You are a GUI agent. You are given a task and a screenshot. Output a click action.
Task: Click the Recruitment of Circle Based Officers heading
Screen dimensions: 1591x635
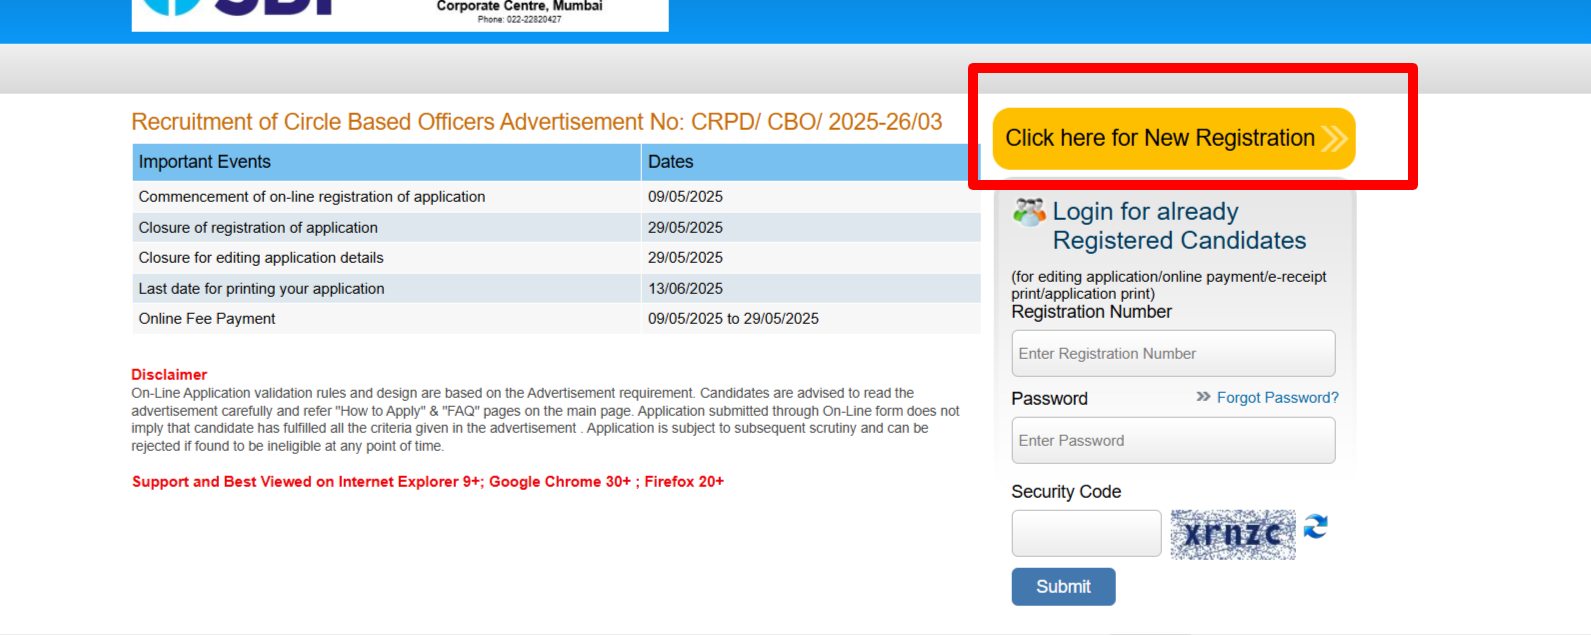tap(536, 122)
